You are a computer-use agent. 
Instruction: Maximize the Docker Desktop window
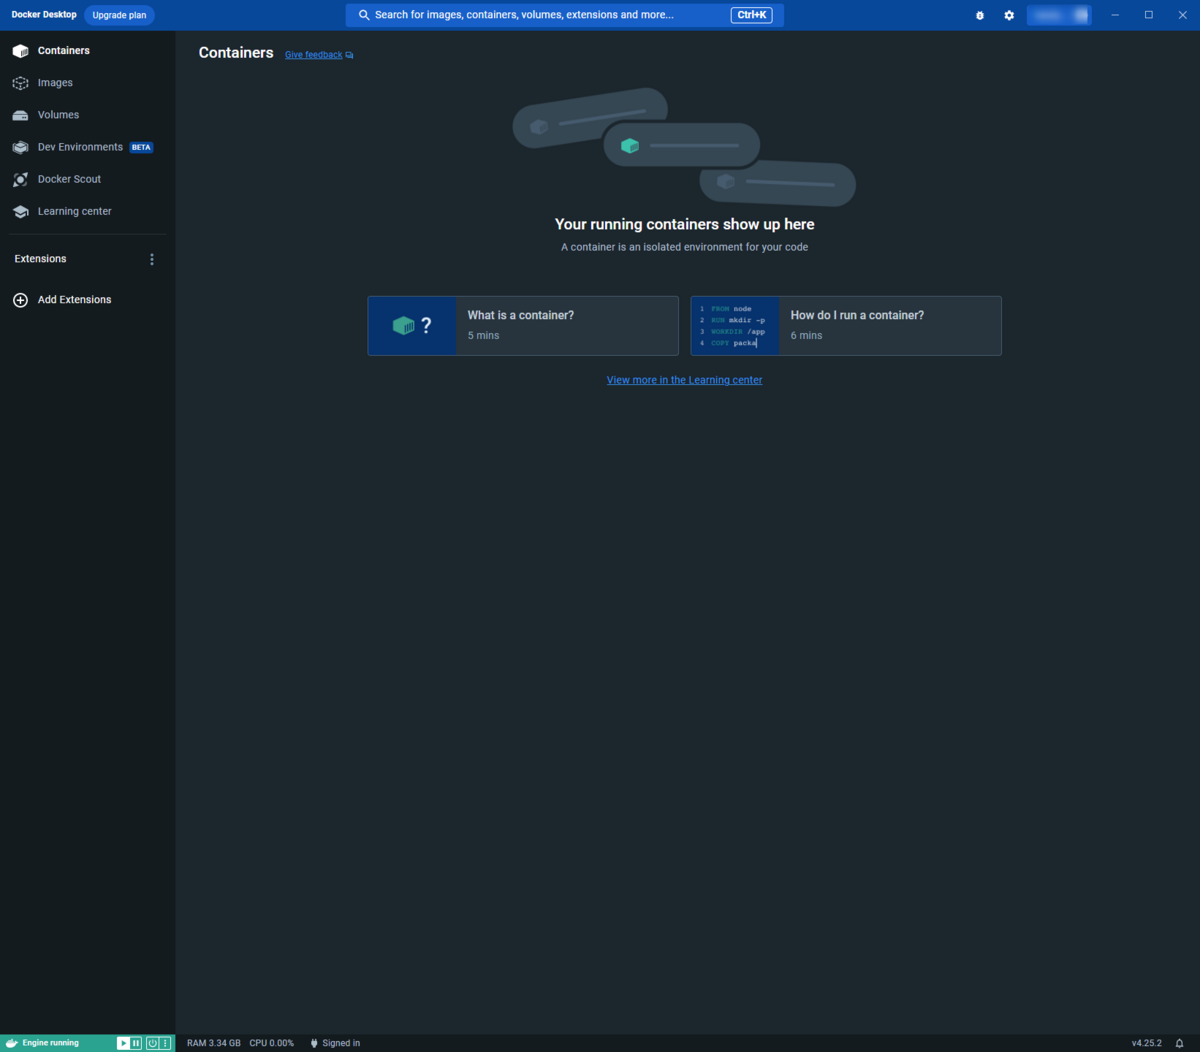coord(1149,15)
